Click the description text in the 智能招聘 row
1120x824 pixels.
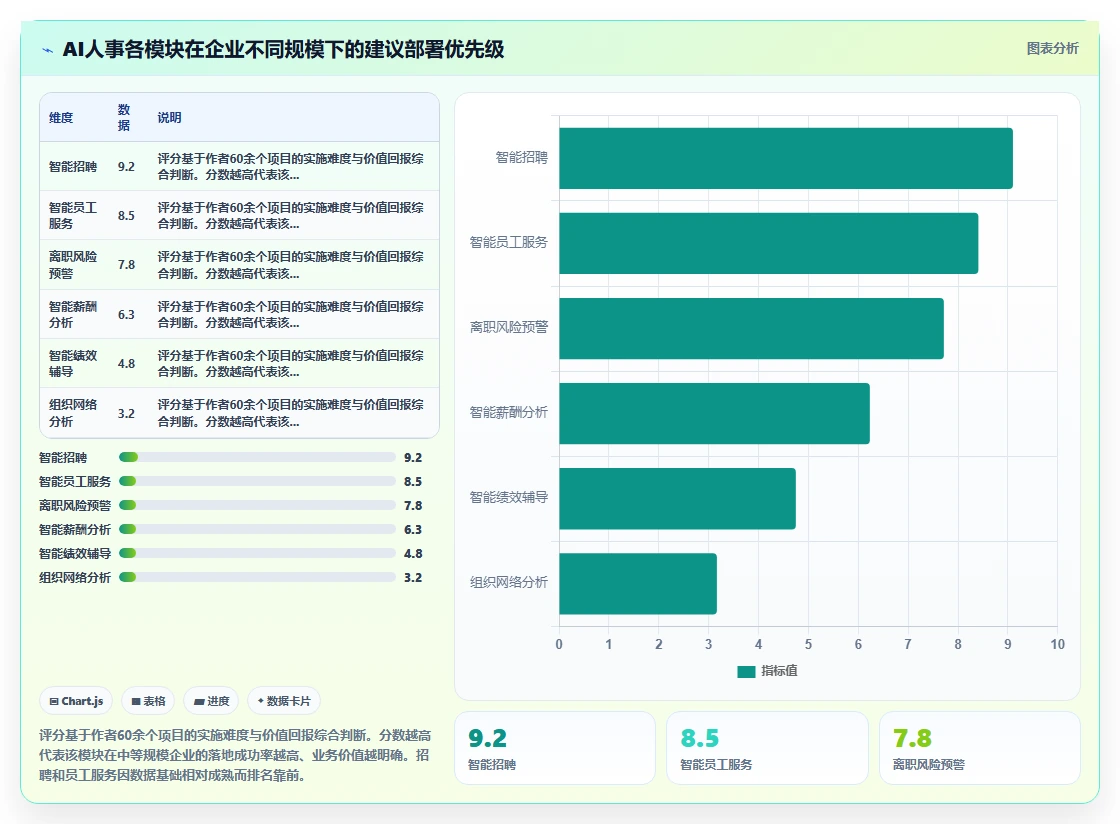(291, 166)
